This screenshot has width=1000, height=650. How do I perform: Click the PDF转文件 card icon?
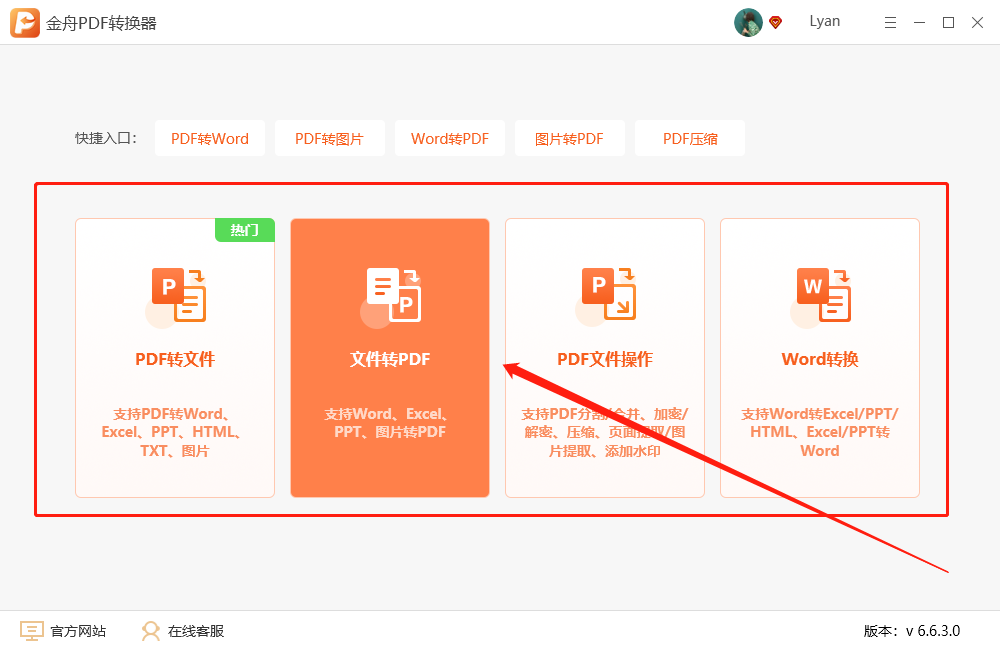tap(176, 297)
